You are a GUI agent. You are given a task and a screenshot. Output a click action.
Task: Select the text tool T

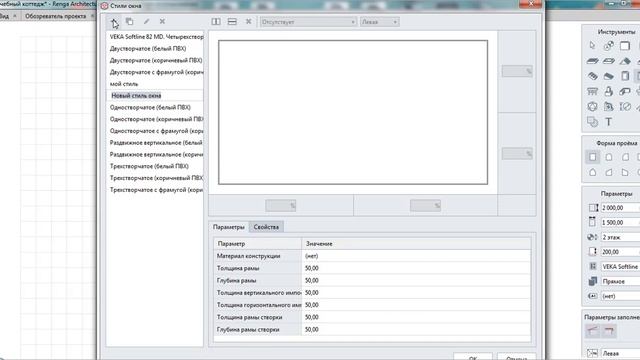[x=609, y=122]
